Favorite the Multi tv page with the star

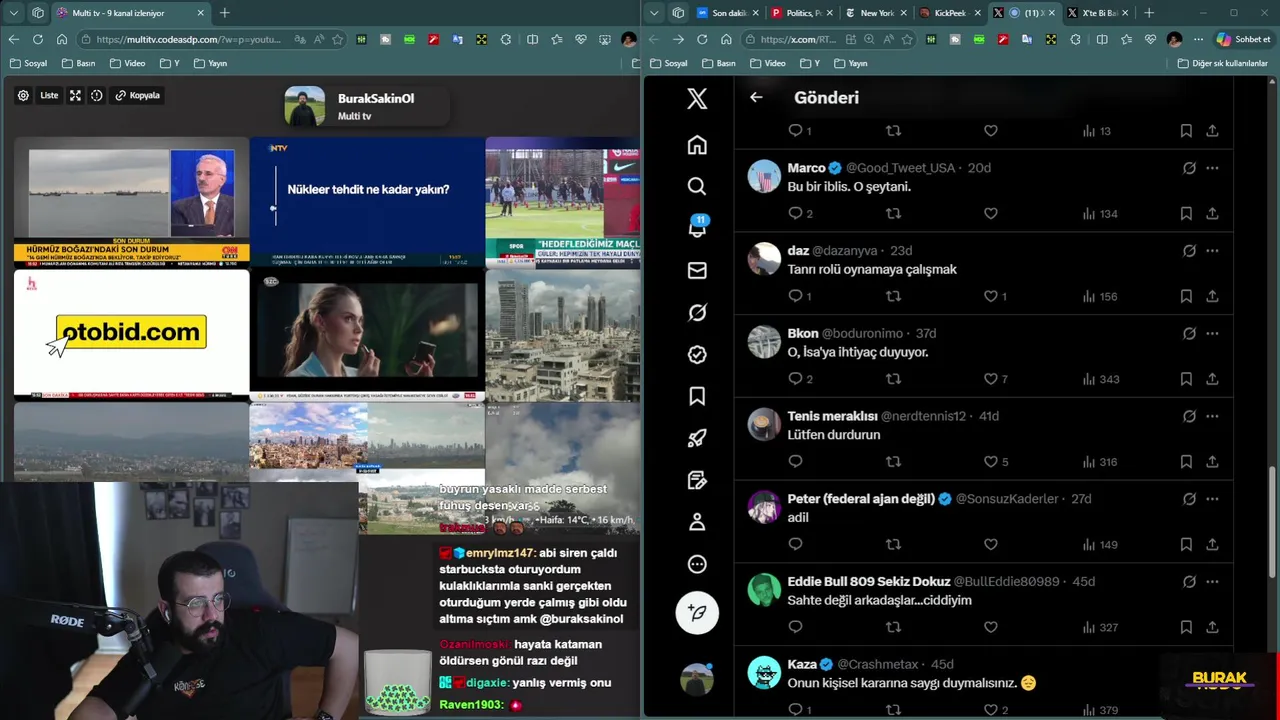[338, 39]
